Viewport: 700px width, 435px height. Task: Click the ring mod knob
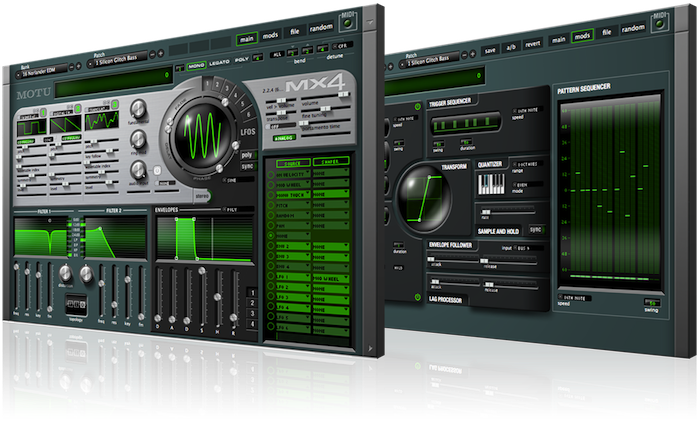click(138, 140)
